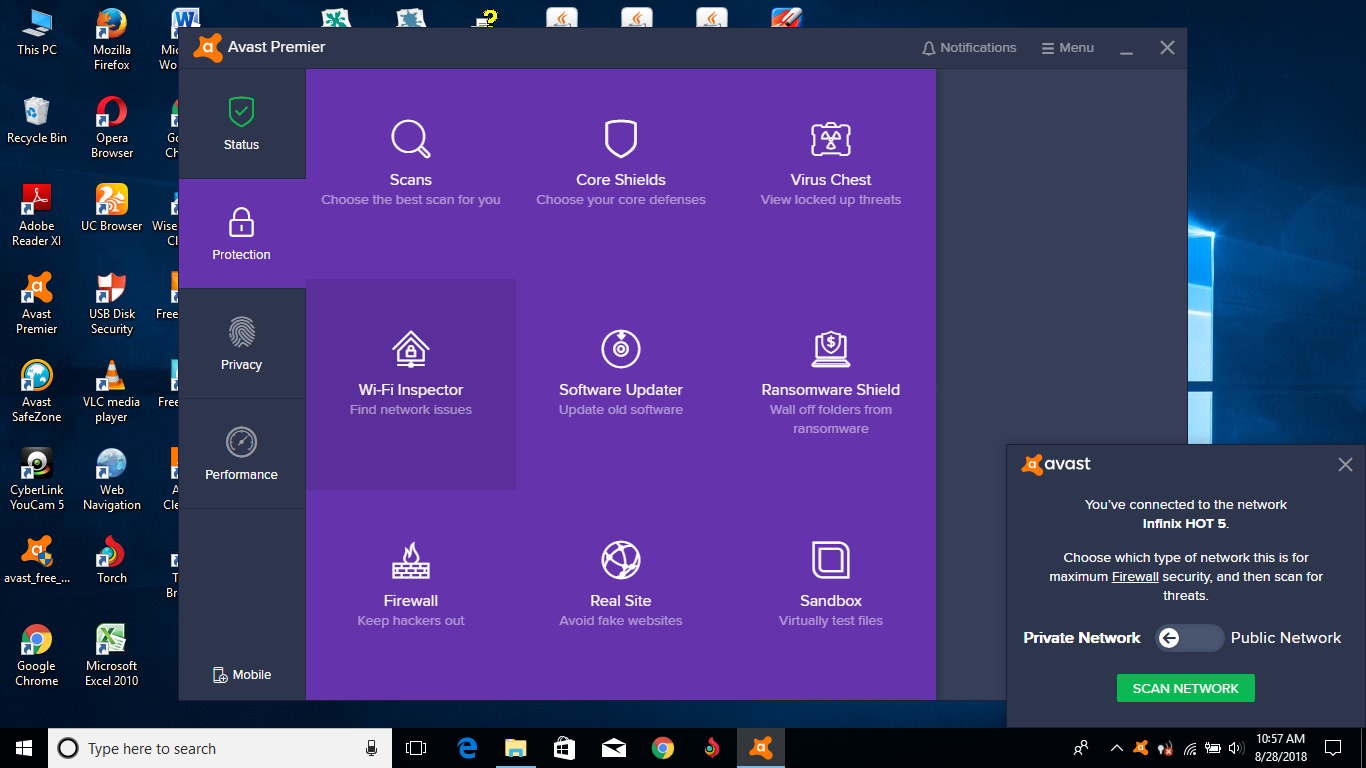
Task: Select the Microsoft Excel 2010 desktop icon
Action: coord(112,655)
